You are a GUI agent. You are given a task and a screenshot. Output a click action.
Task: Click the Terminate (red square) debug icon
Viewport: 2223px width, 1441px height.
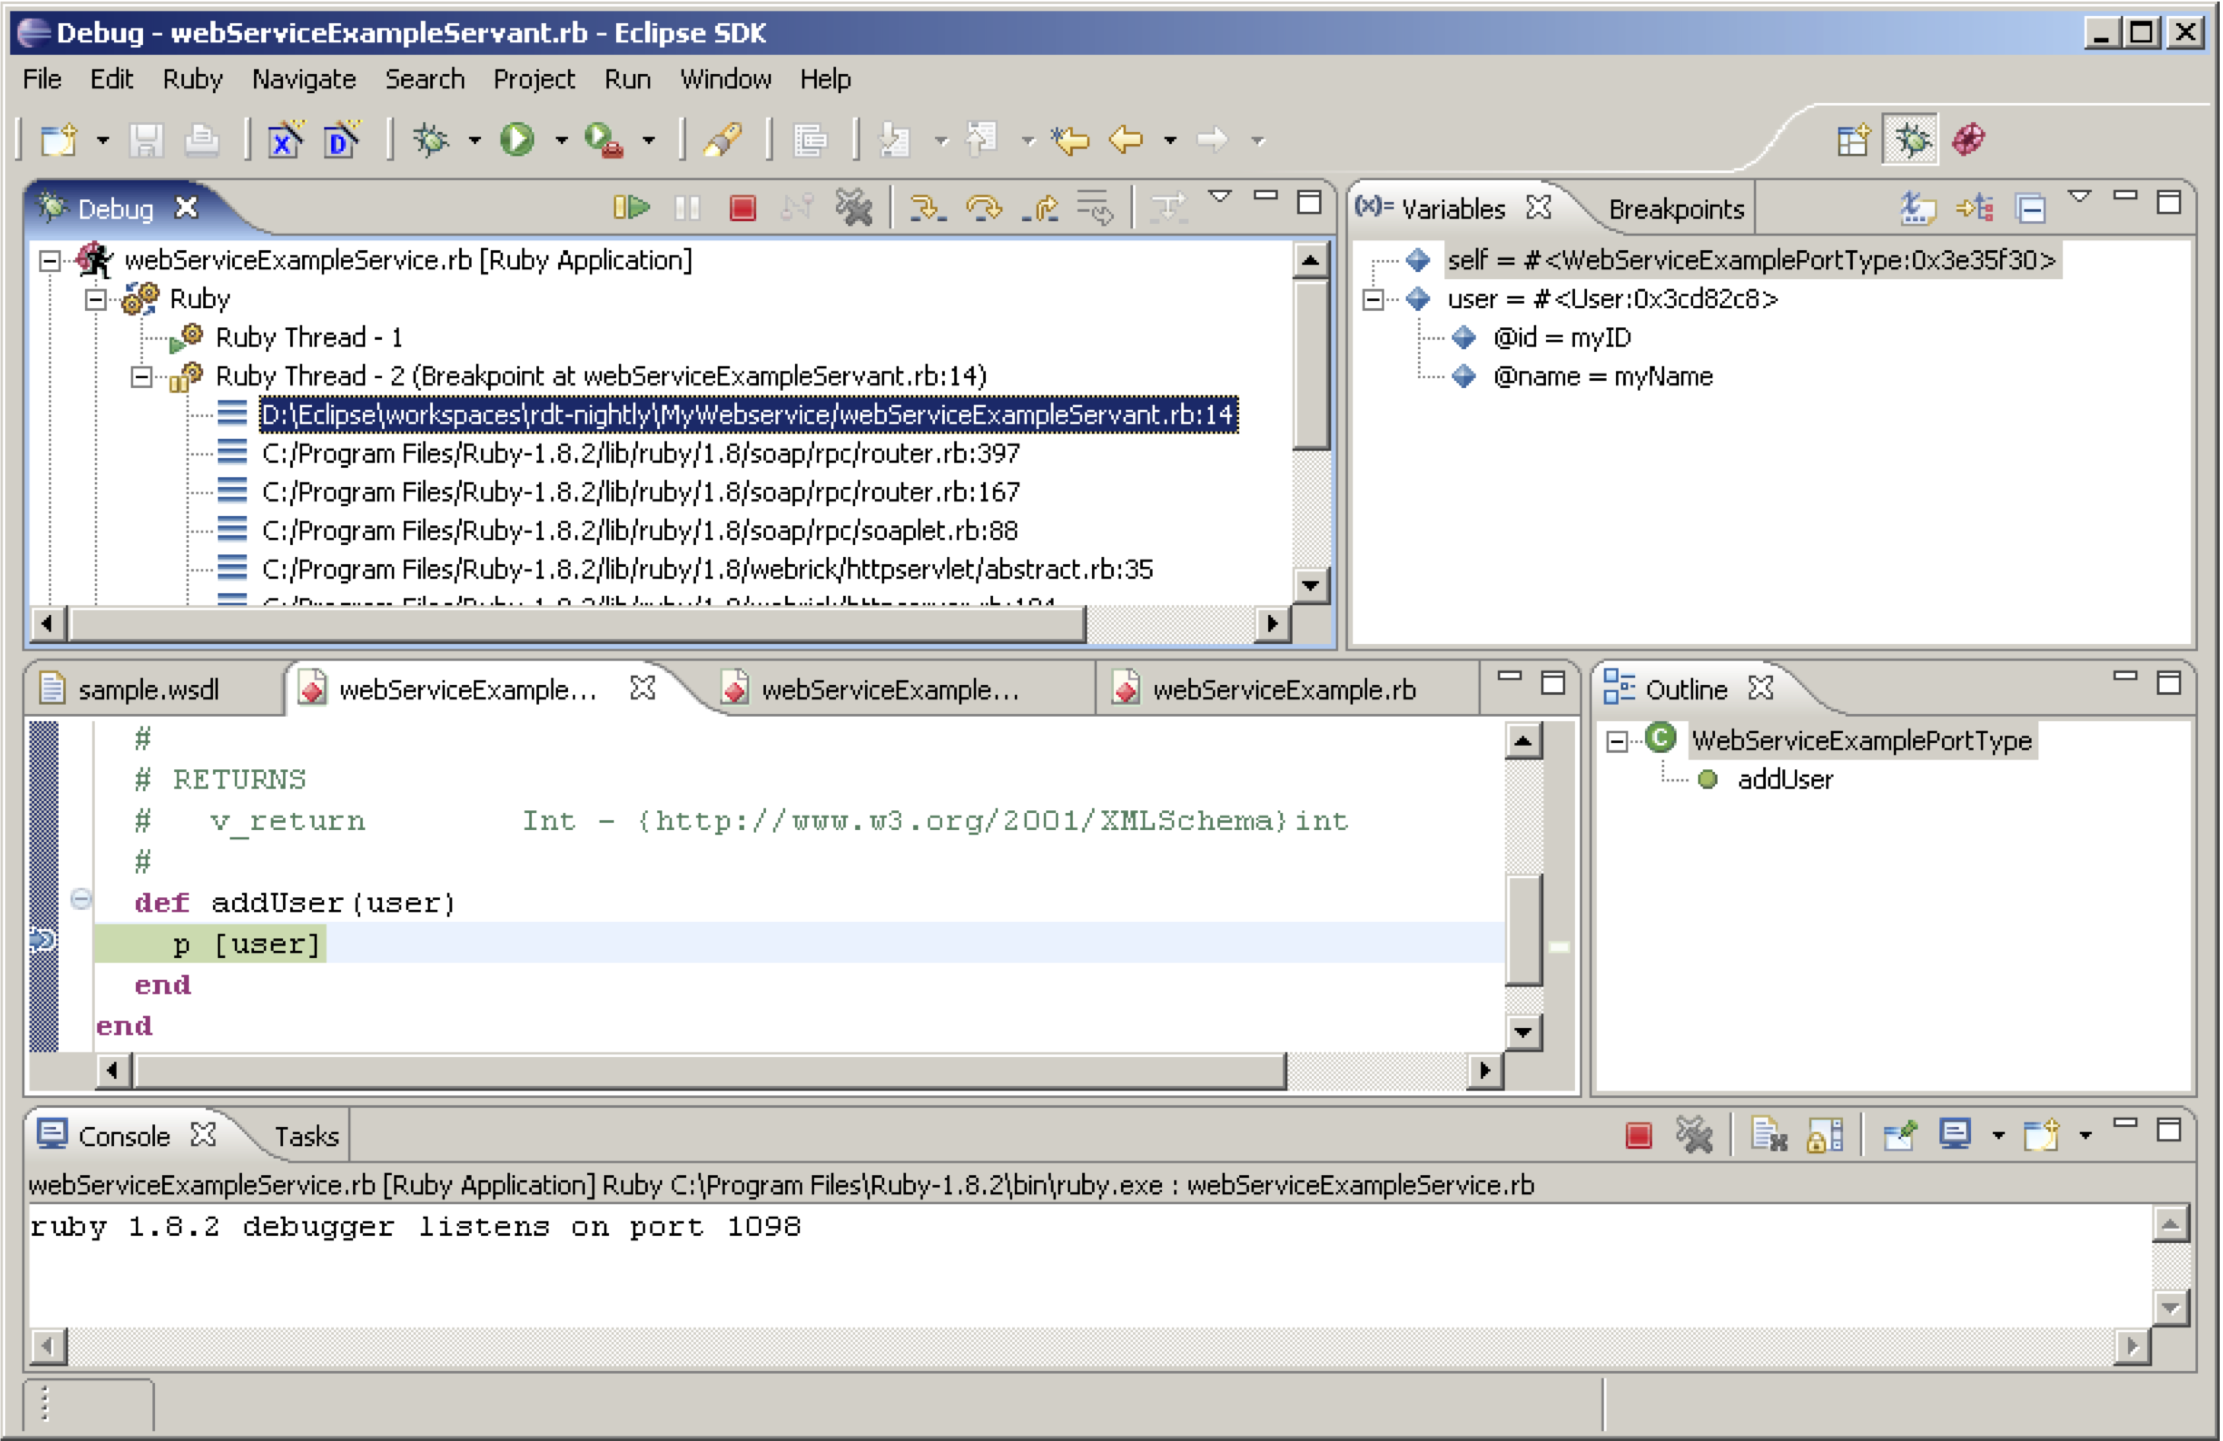(740, 209)
